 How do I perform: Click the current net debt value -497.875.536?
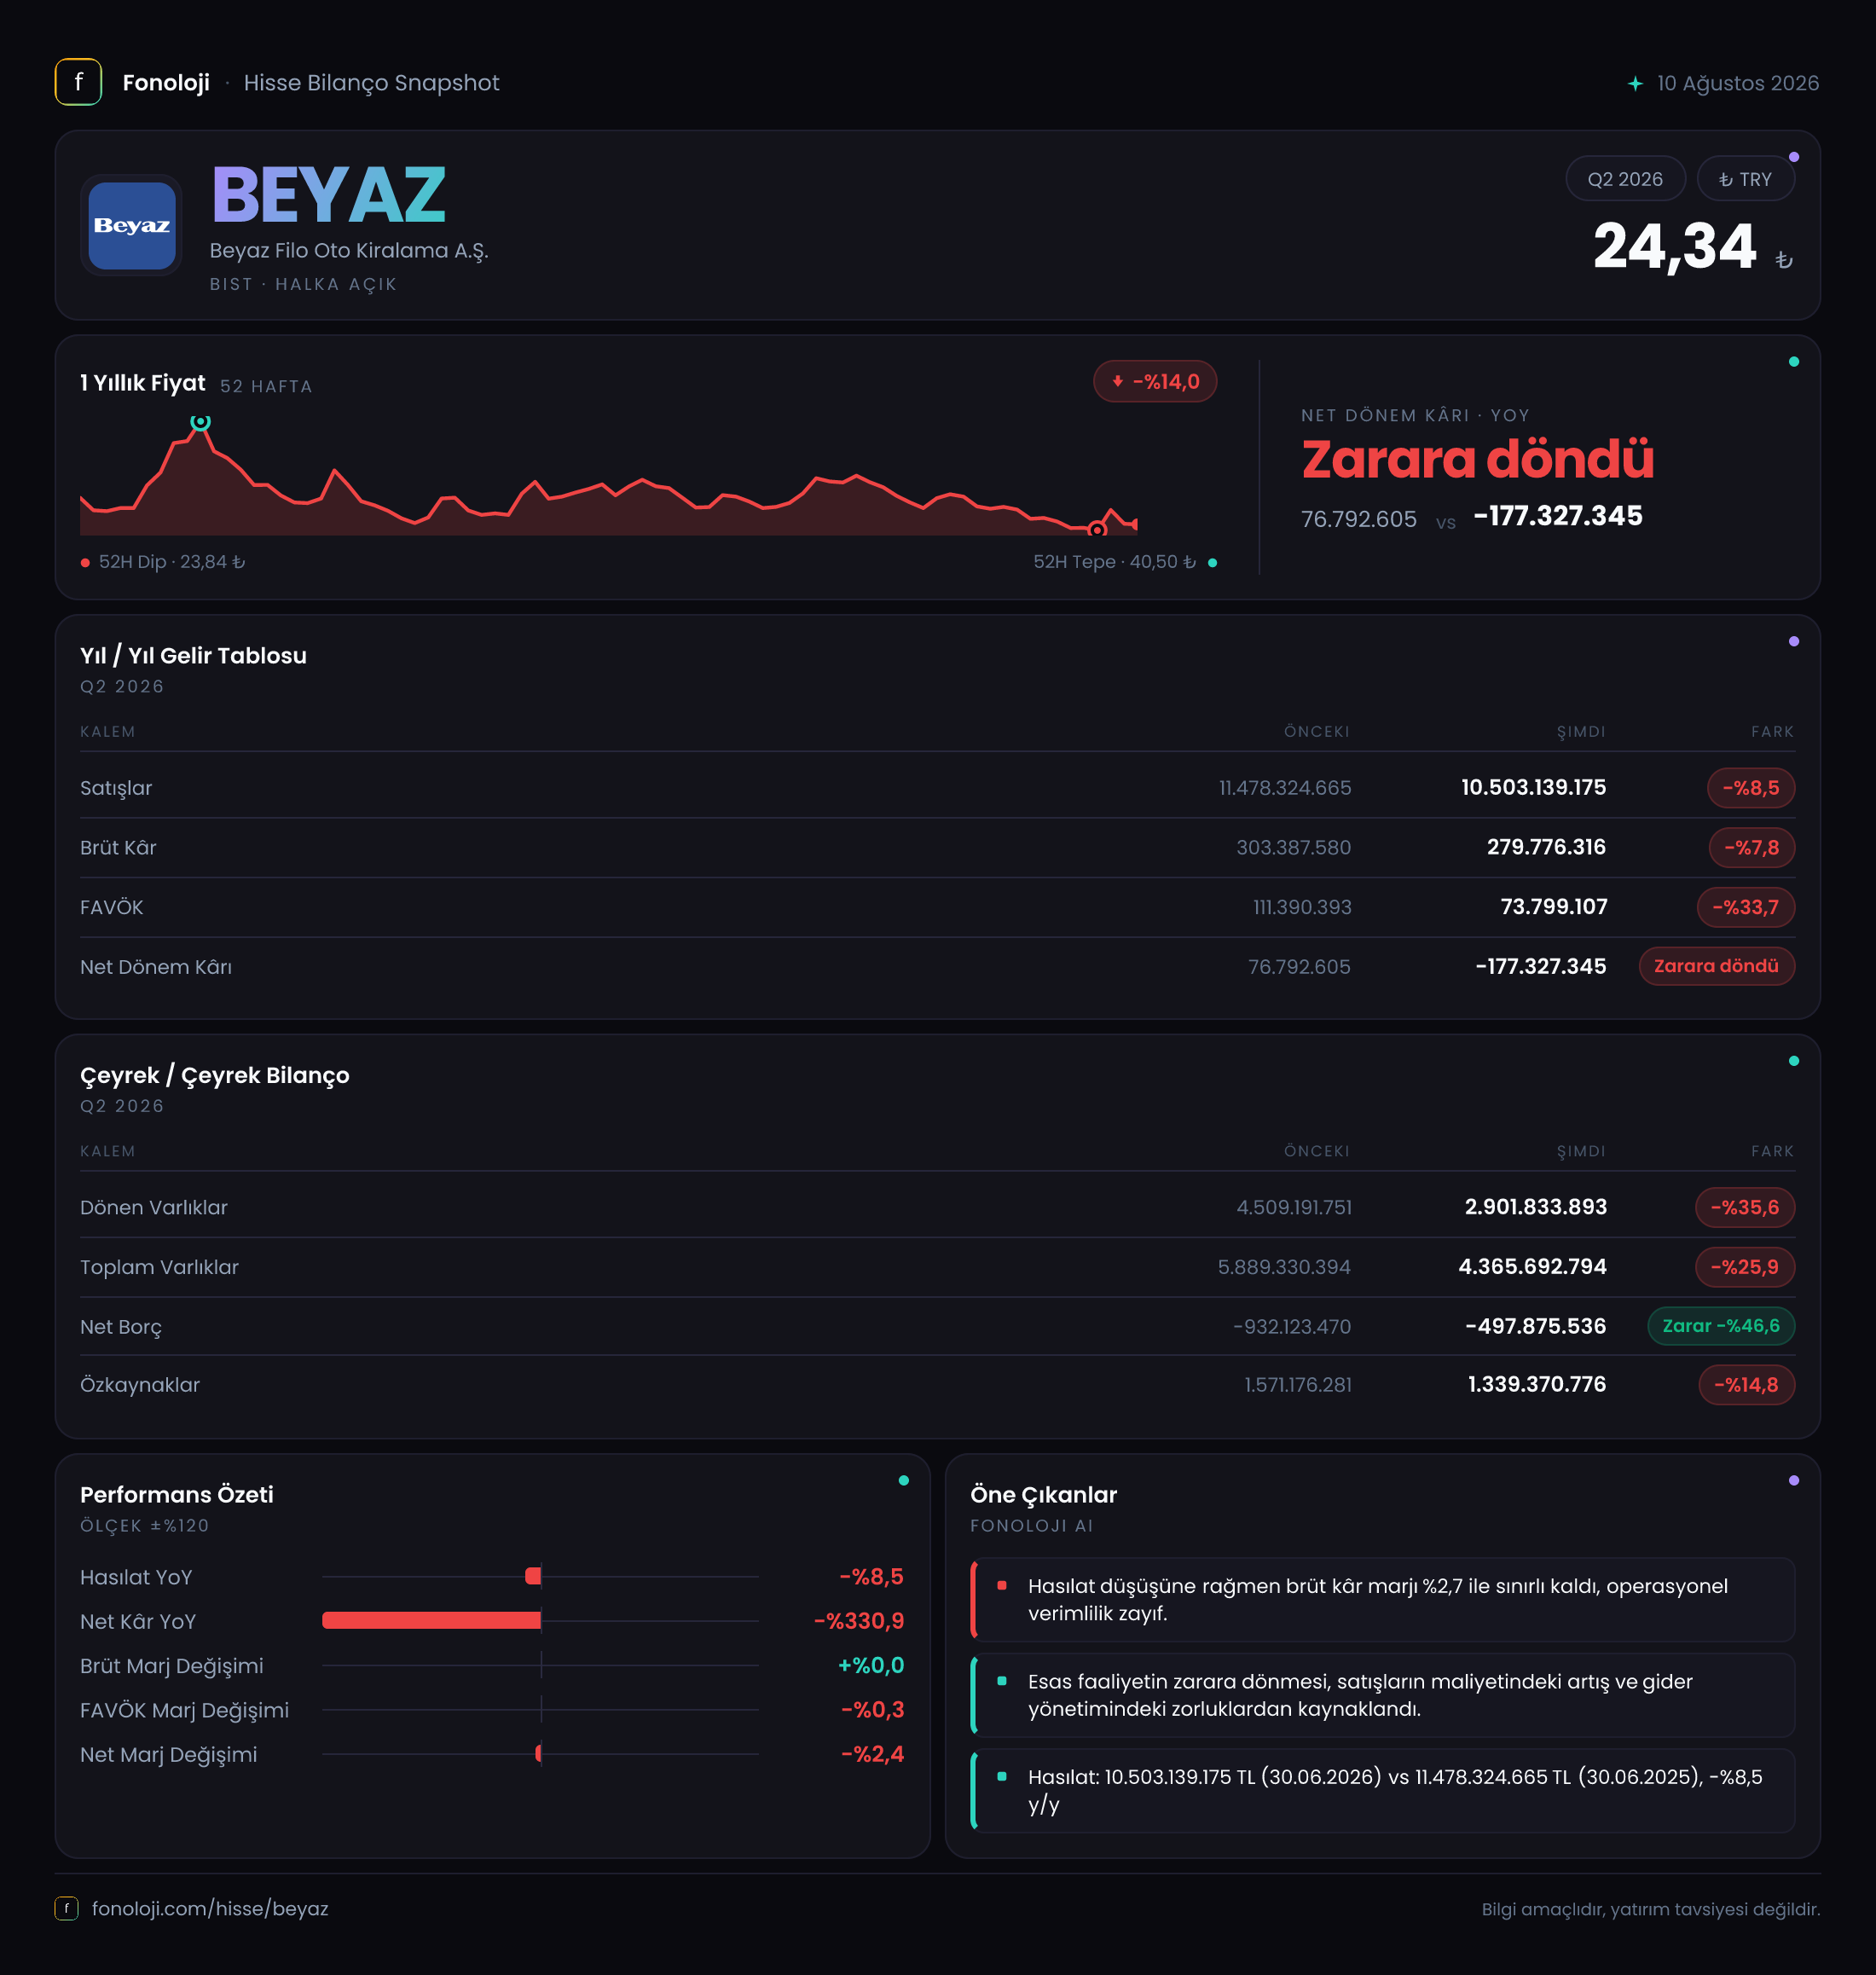pyautogui.click(x=1536, y=1327)
